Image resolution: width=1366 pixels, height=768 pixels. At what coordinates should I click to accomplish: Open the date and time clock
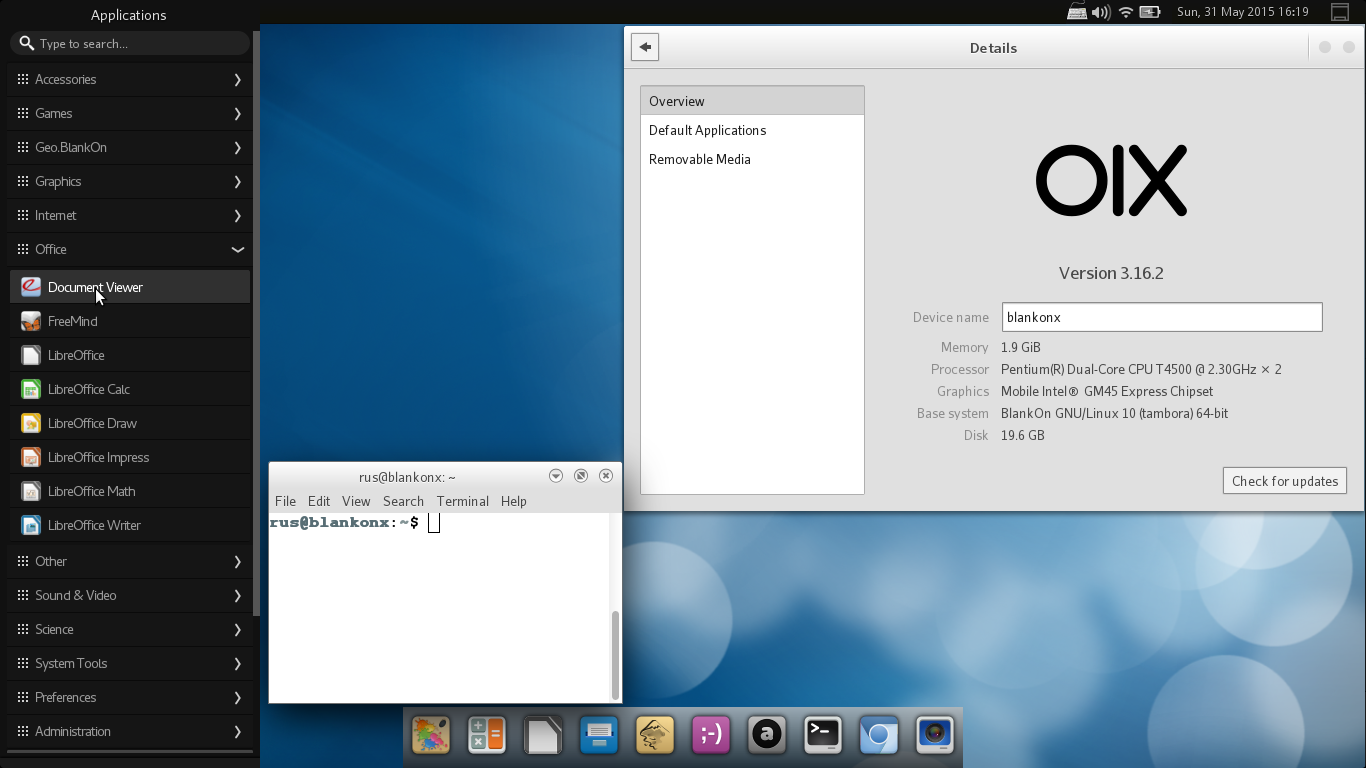[x=1243, y=12]
